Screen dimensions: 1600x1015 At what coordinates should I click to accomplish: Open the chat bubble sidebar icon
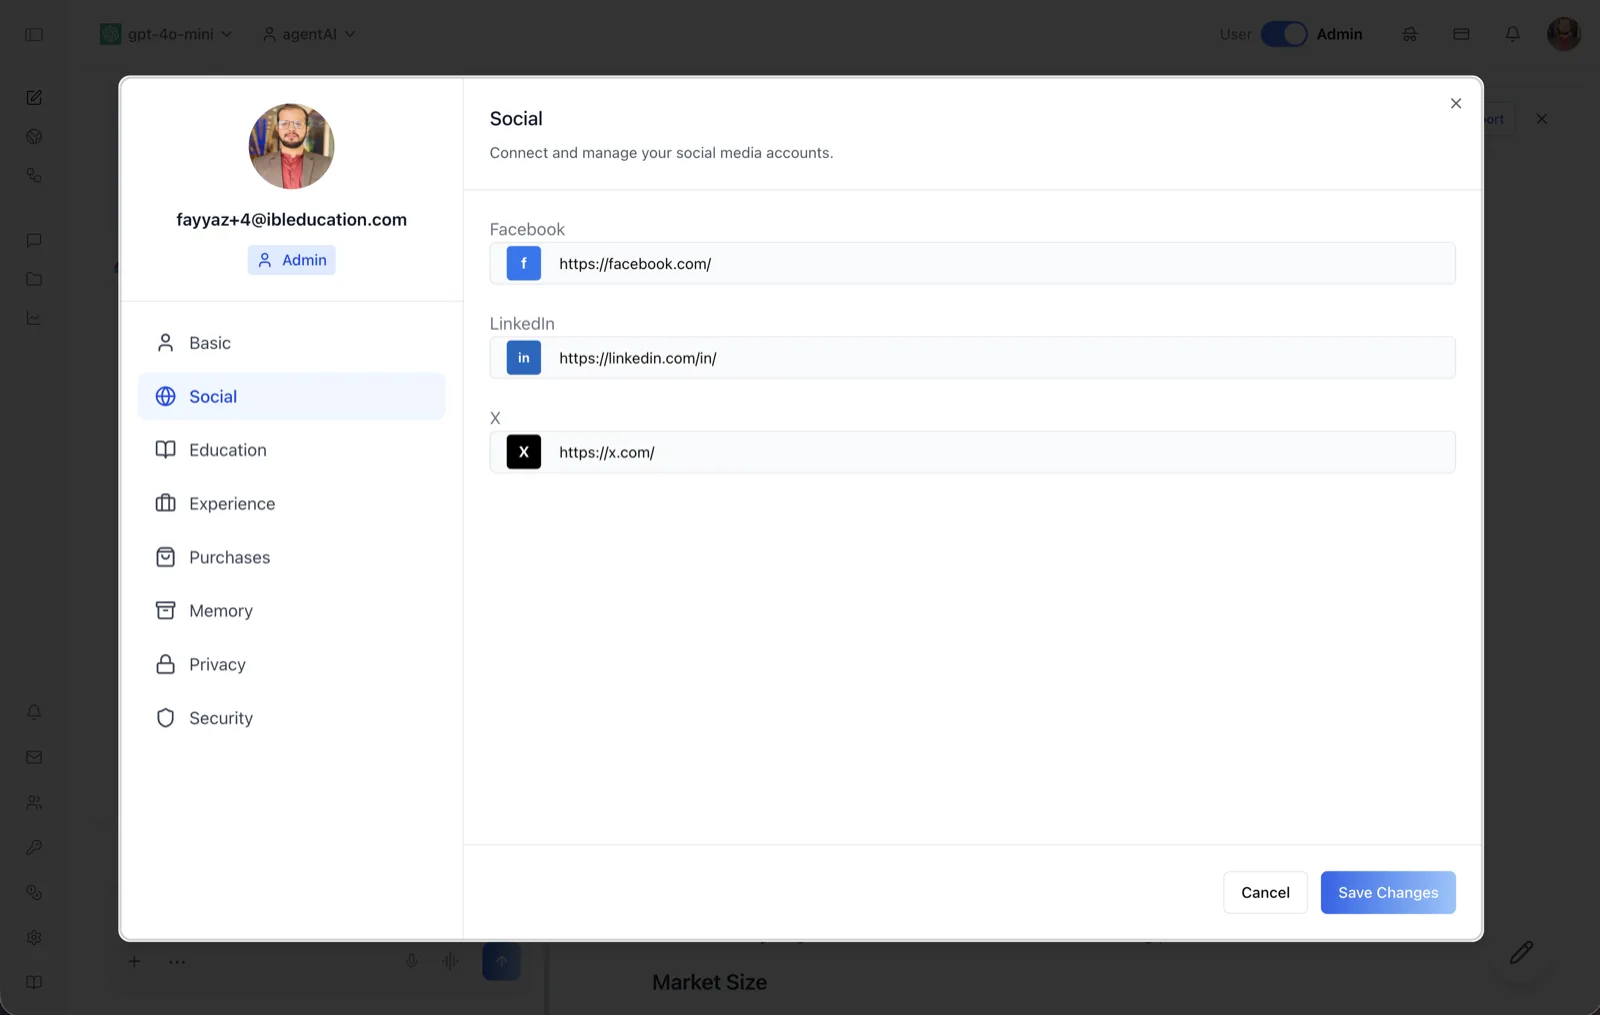click(34, 240)
